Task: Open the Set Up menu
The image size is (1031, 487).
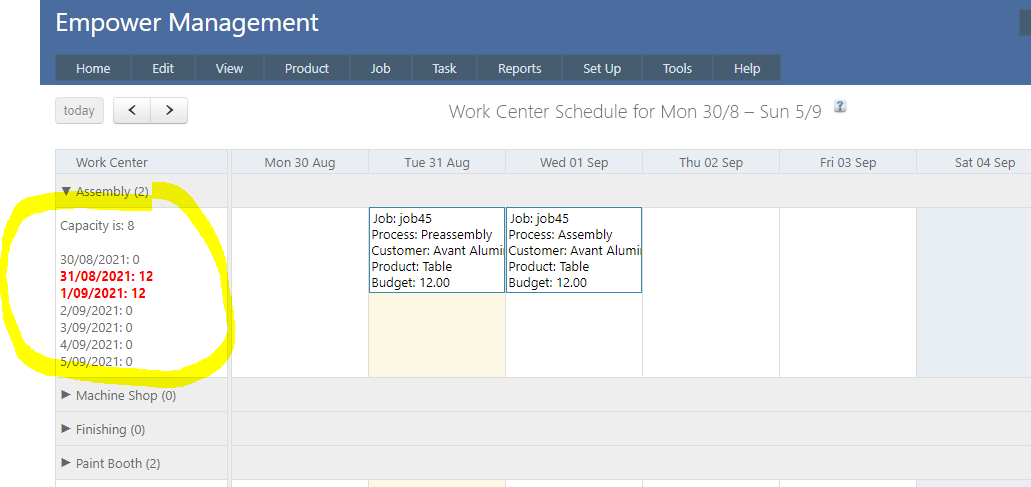Action: (x=602, y=68)
